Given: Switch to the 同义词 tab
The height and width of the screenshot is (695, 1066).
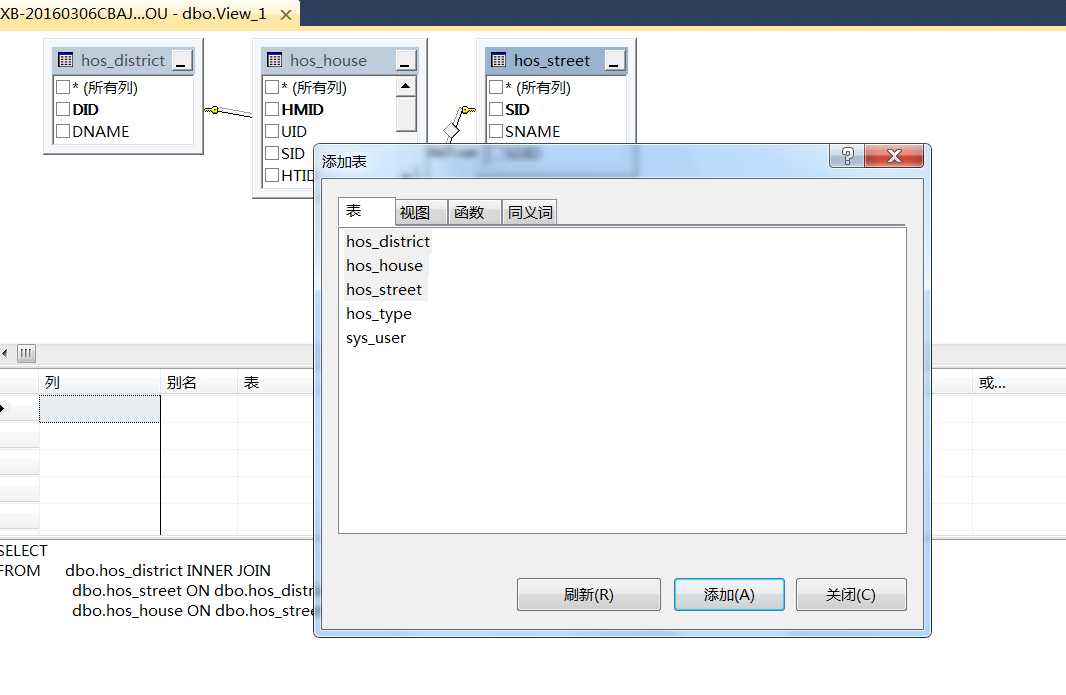Looking at the screenshot, I should [x=530, y=212].
